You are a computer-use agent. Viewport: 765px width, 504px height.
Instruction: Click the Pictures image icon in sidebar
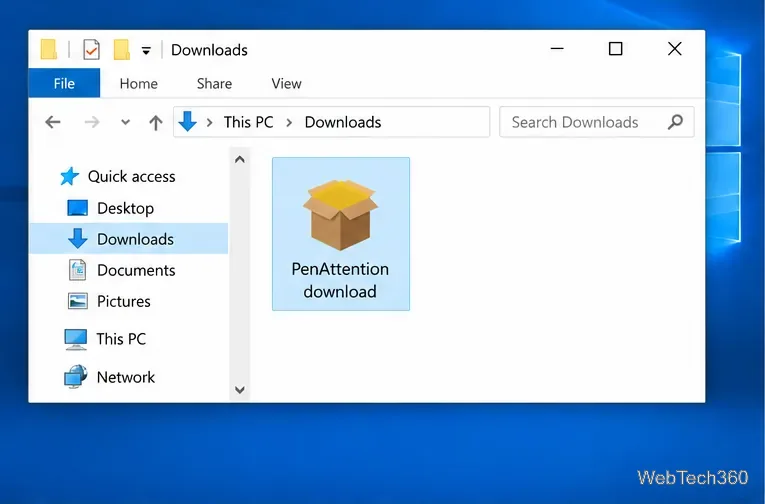pyautogui.click(x=78, y=301)
